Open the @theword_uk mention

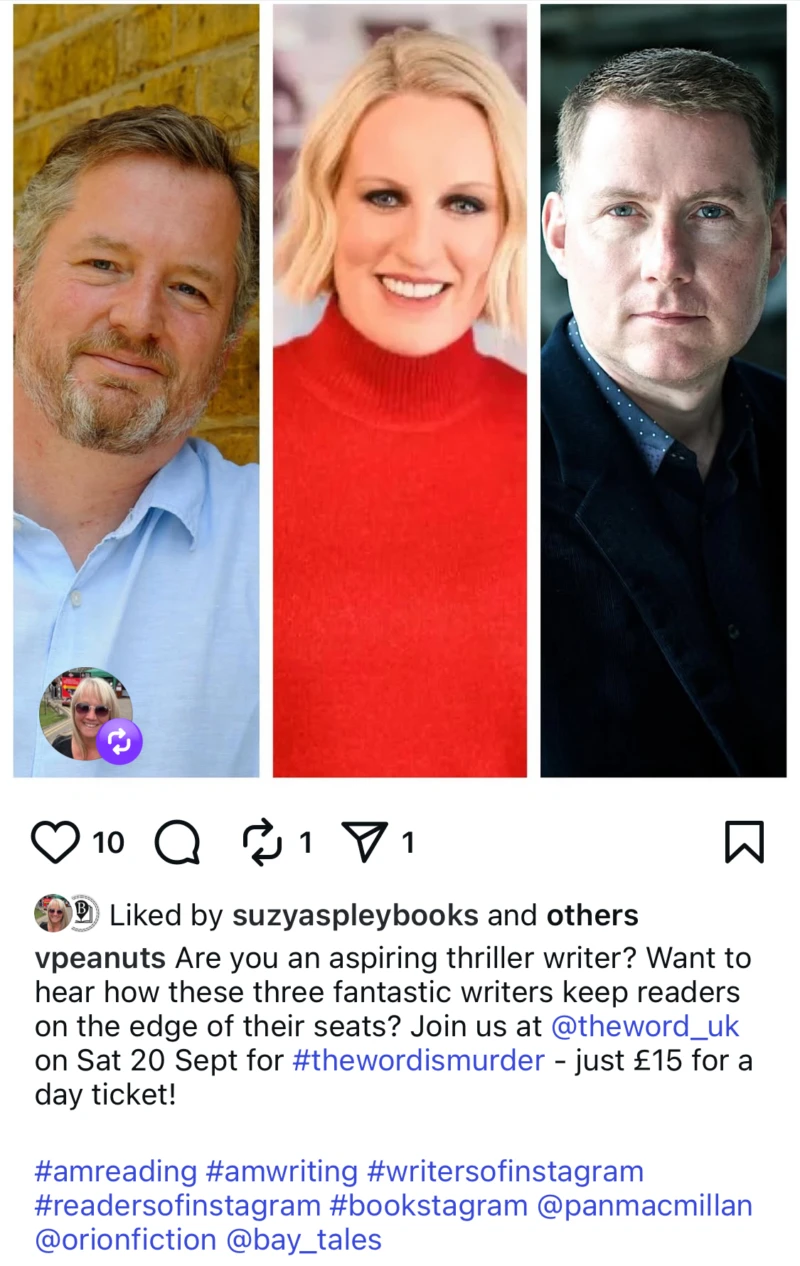tap(645, 1027)
